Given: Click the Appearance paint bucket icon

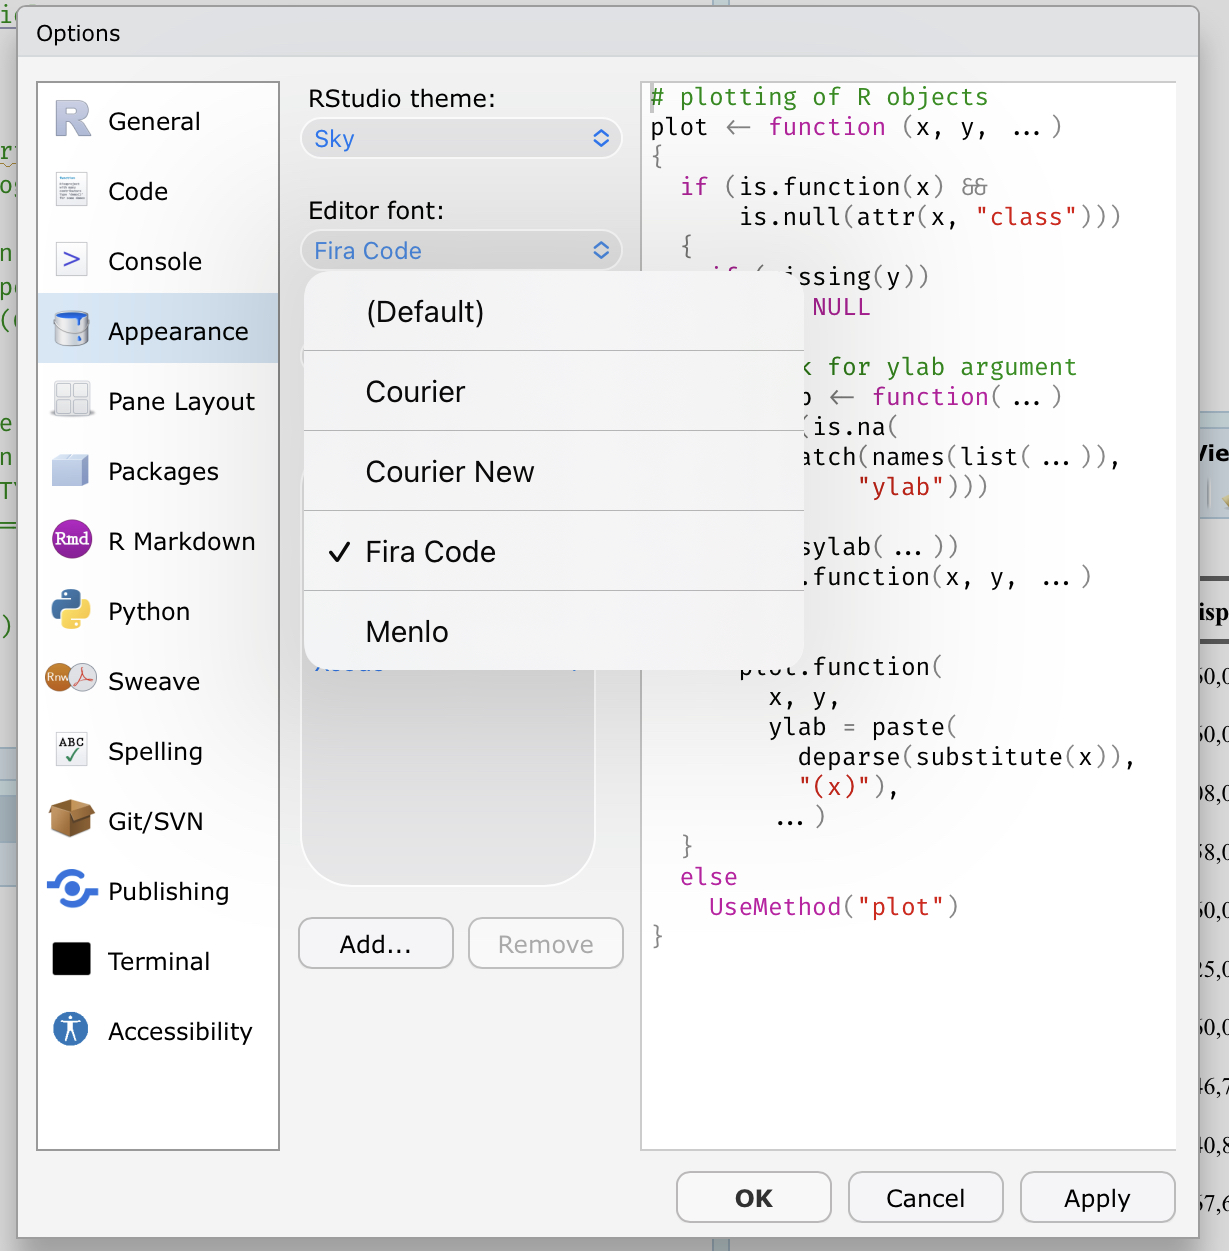Looking at the screenshot, I should (x=70, y=329).
